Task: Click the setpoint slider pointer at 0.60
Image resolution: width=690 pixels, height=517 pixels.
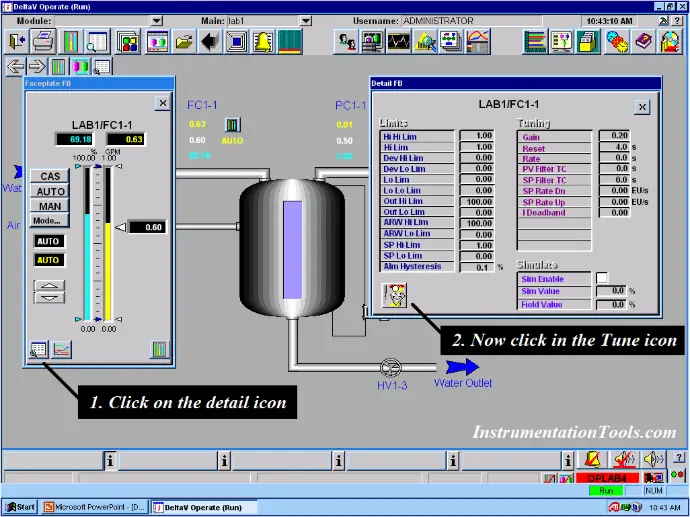Action: tap(121, 227)
